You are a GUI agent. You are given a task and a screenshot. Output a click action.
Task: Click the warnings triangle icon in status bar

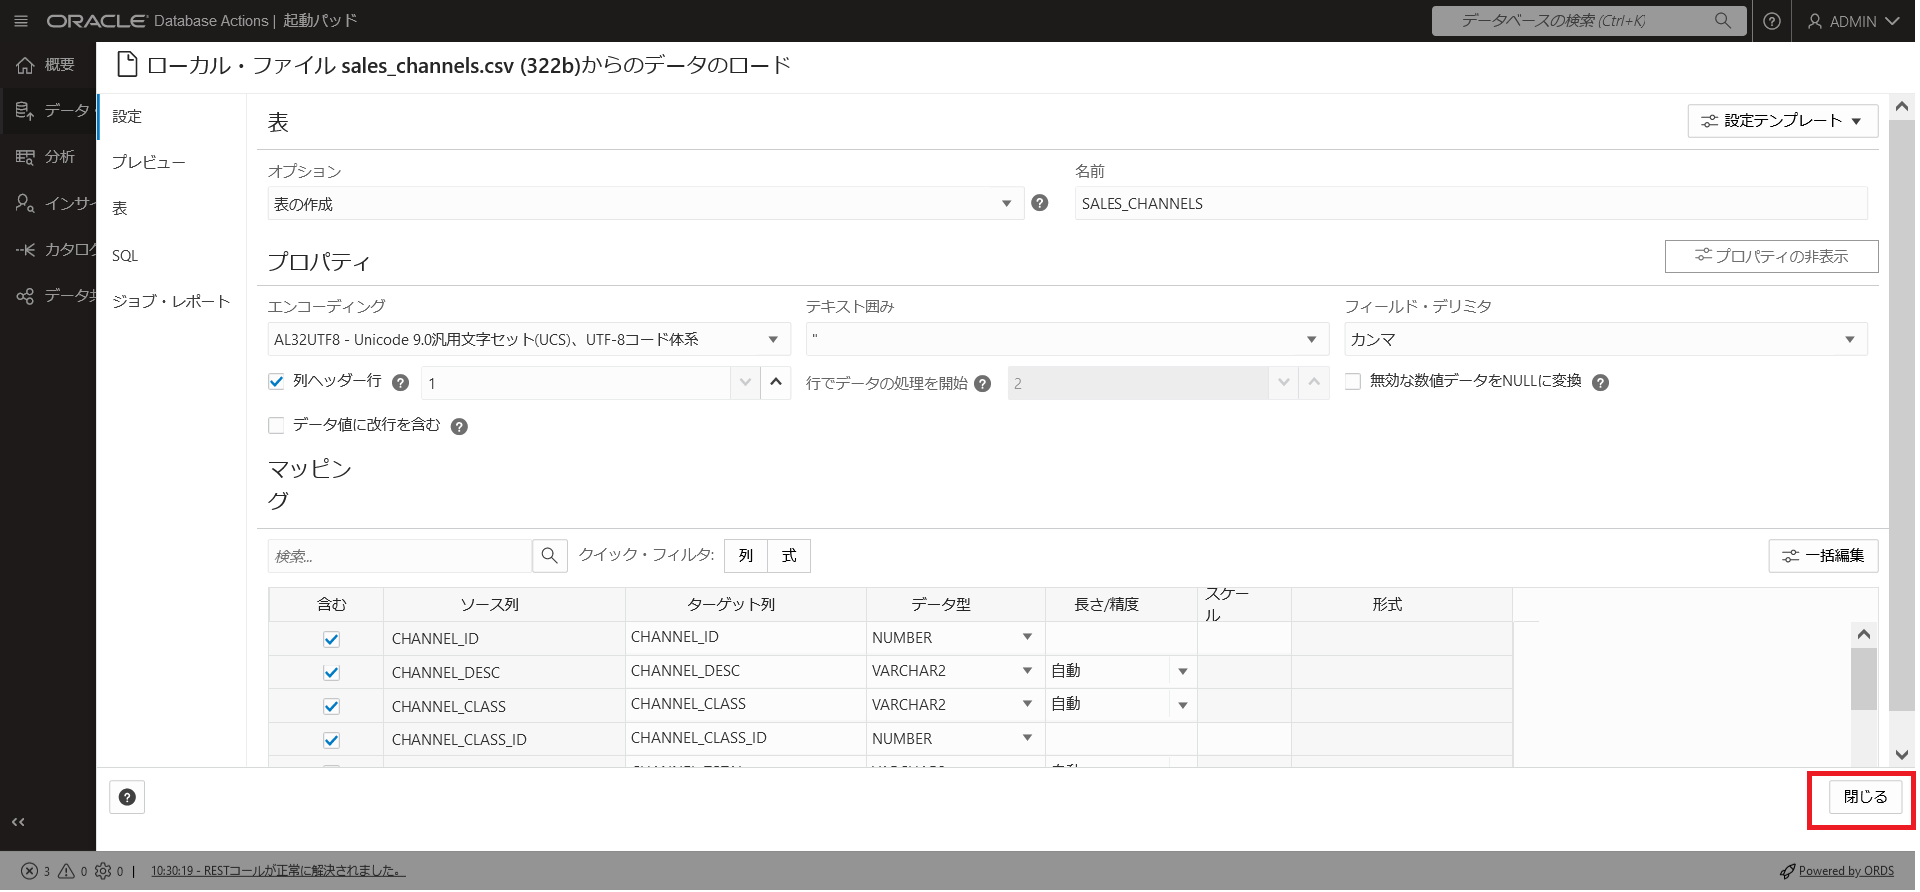click(66, 871)
